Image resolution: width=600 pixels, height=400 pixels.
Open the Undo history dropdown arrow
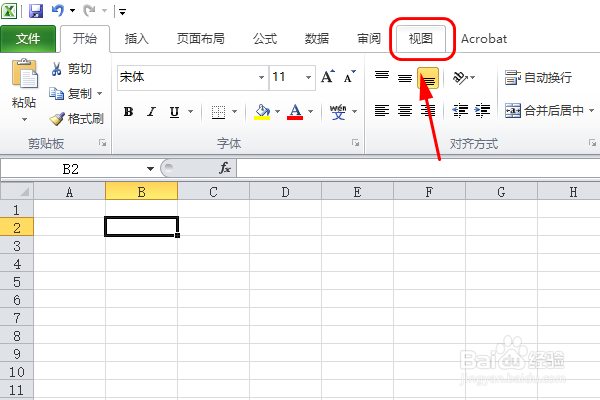point(72,11)
